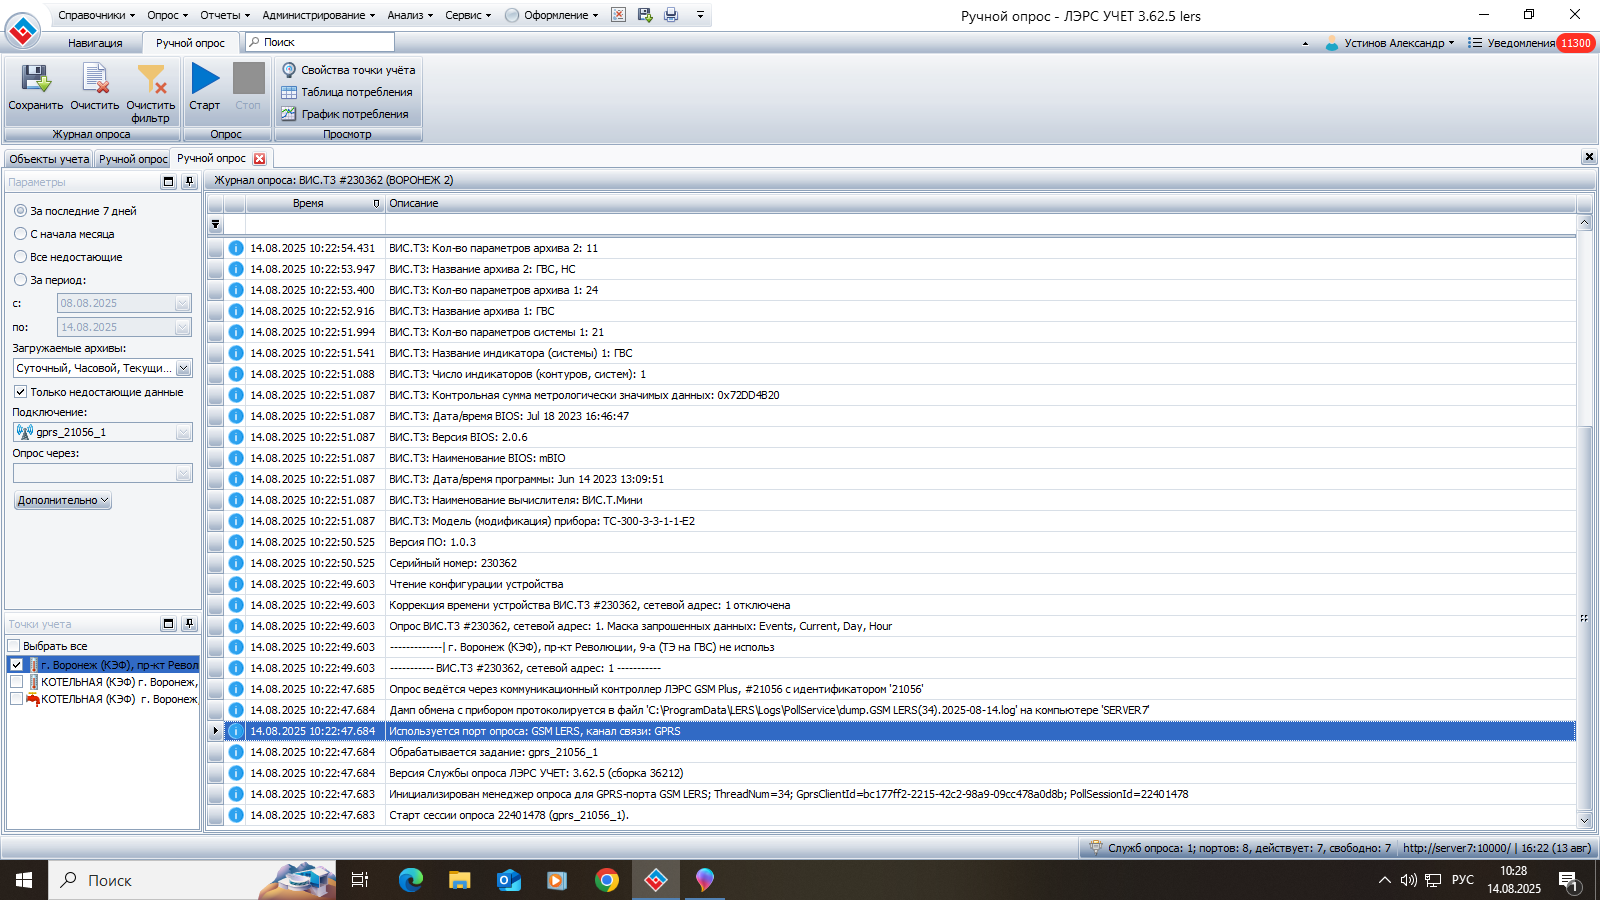Switch to the 'Объекты учета' tab

(49, 159)
